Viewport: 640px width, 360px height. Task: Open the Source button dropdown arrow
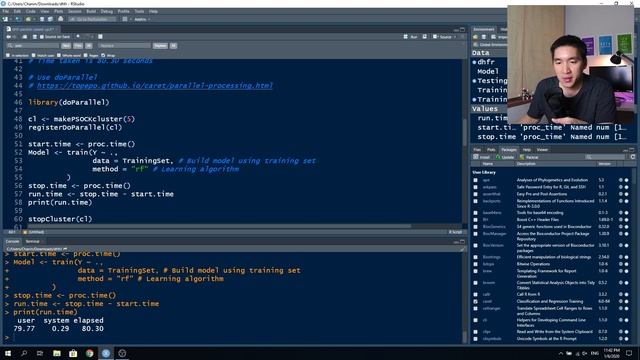click(x=455, y=37)
